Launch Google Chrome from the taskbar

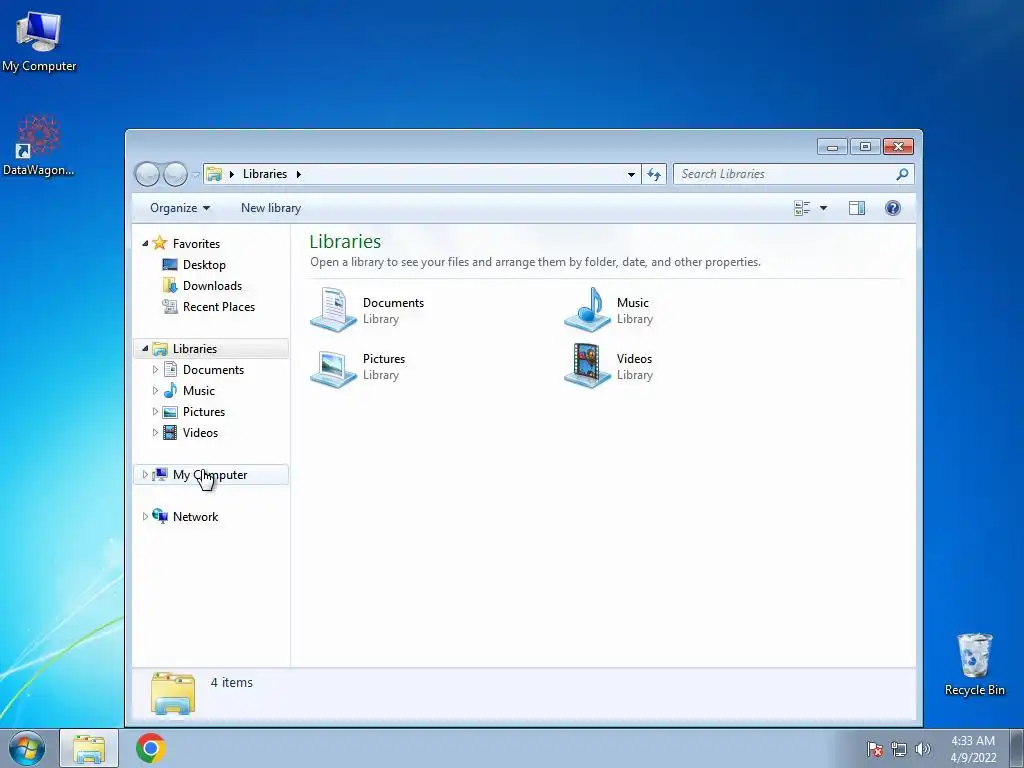151,748
